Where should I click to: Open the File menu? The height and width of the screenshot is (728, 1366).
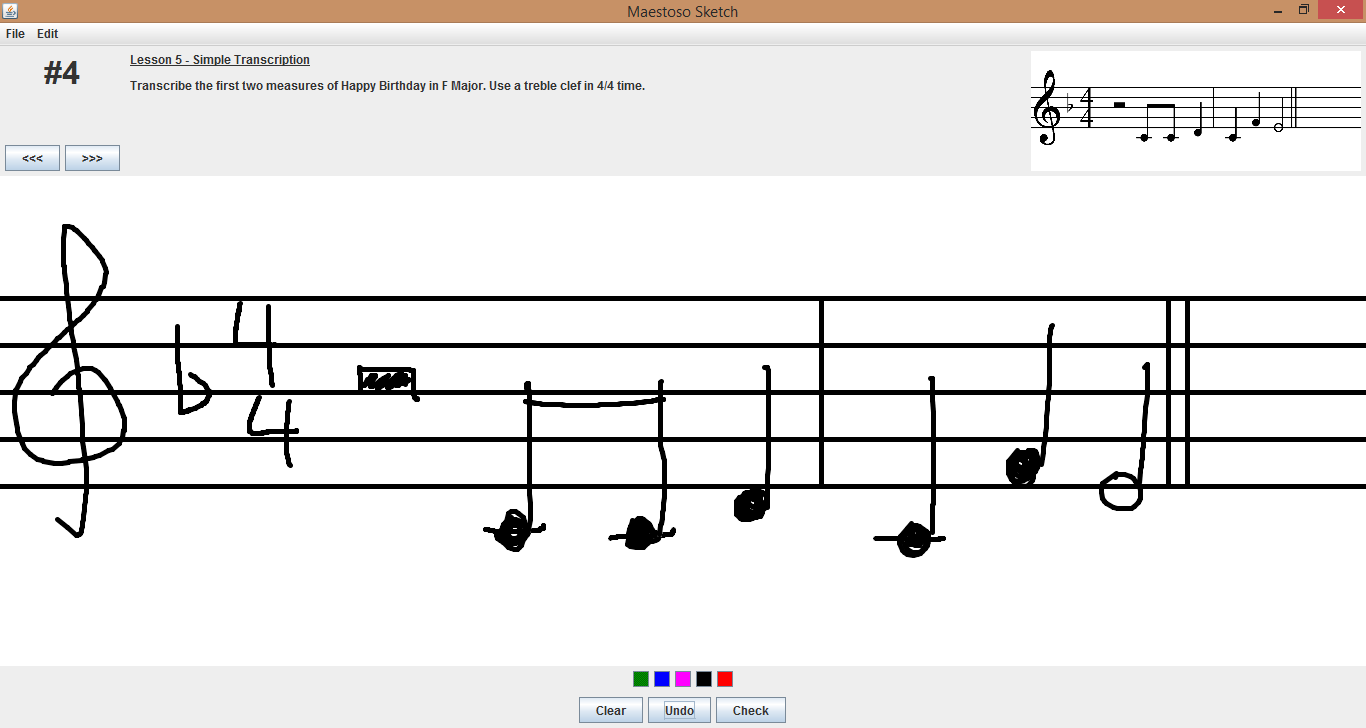pos(15,34)
